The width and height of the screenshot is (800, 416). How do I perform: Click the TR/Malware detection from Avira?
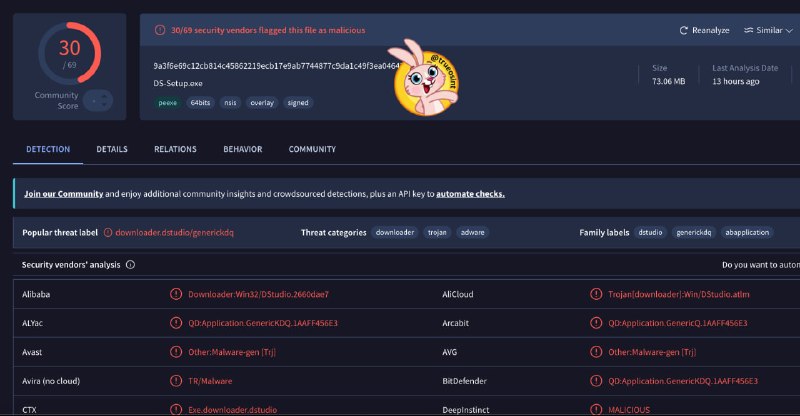(x=210, y=381)
